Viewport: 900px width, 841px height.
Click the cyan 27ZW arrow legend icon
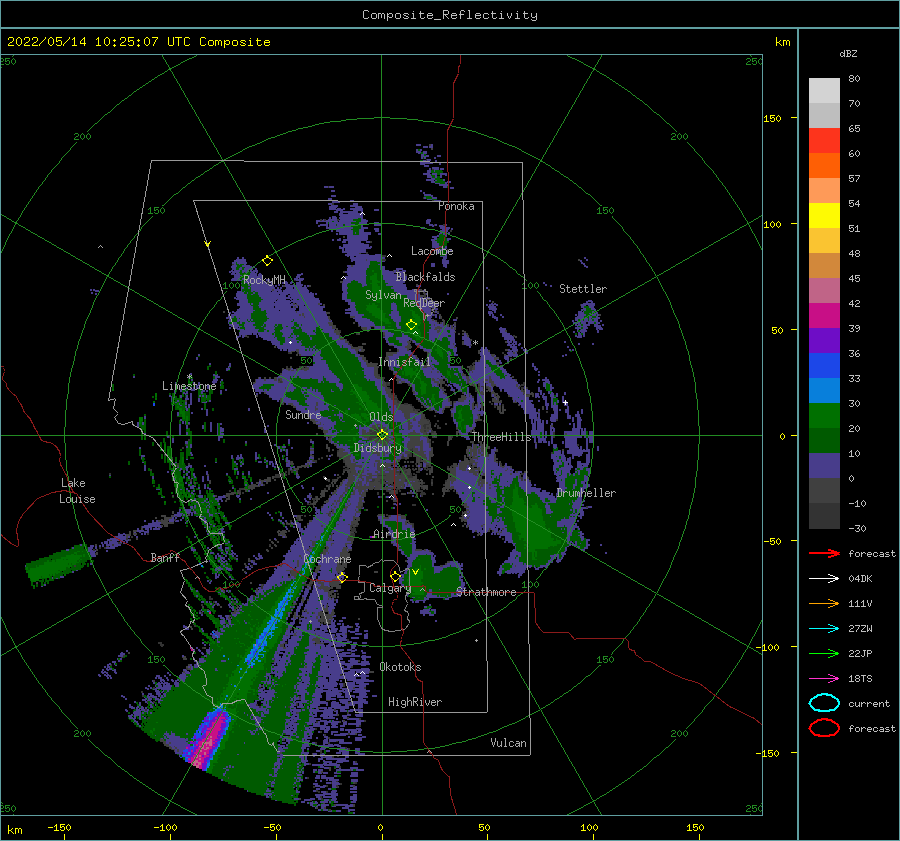coord(824,629)
